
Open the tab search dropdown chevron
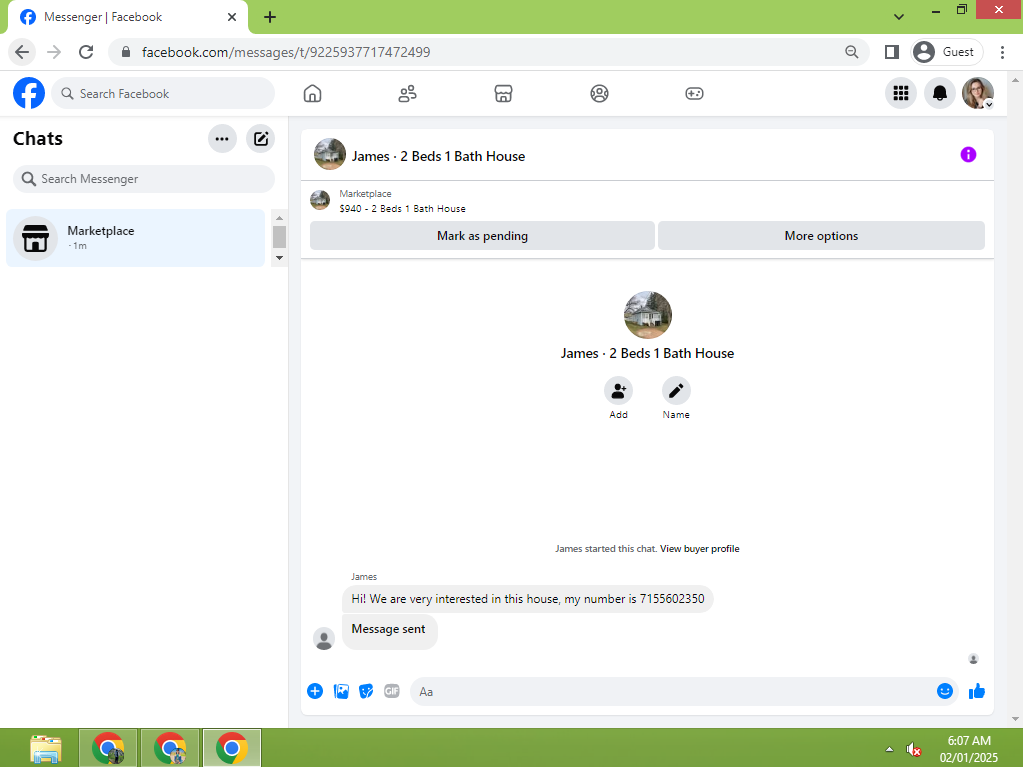pos(898,17)
